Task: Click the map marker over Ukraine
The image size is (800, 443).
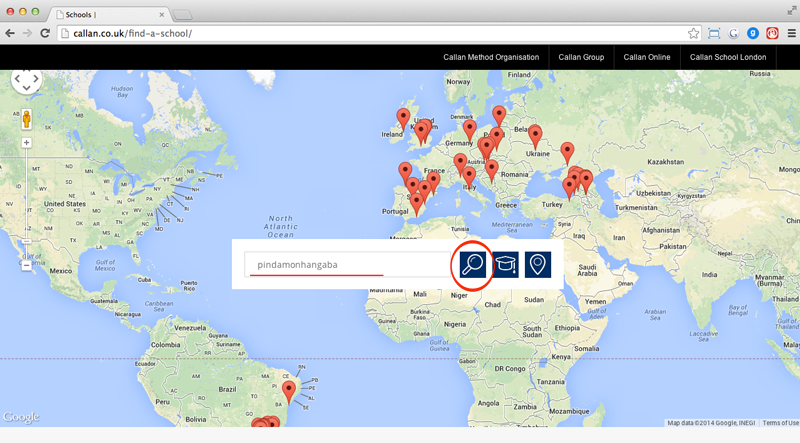Action: tap(535, 137)
